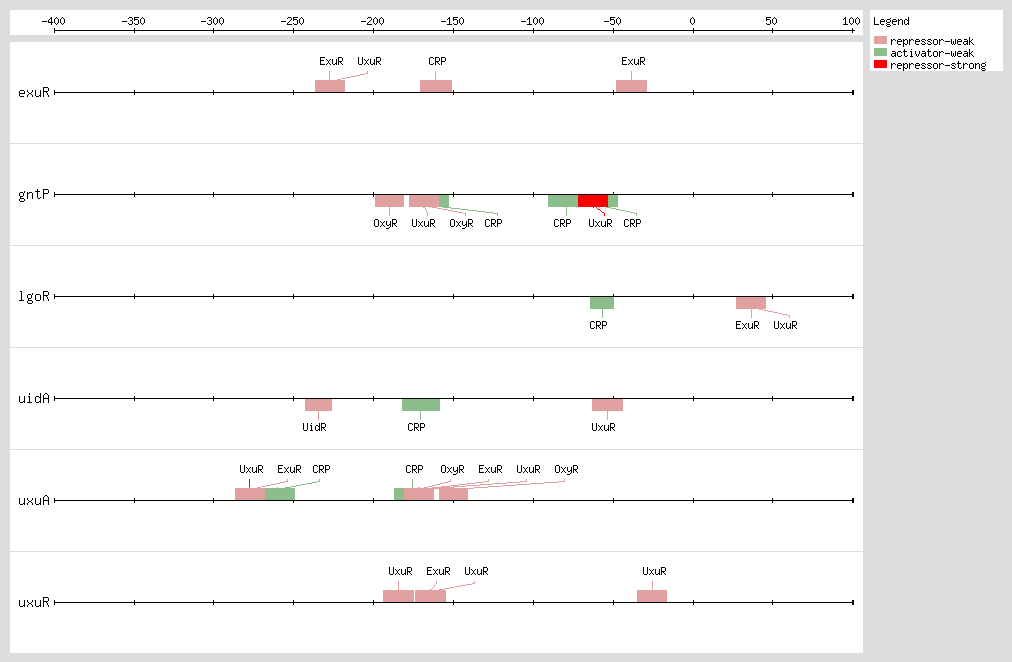1012x662 pixels.
Task: Select the 'activator-weak' legend text
Action: [x=931, y=53]
